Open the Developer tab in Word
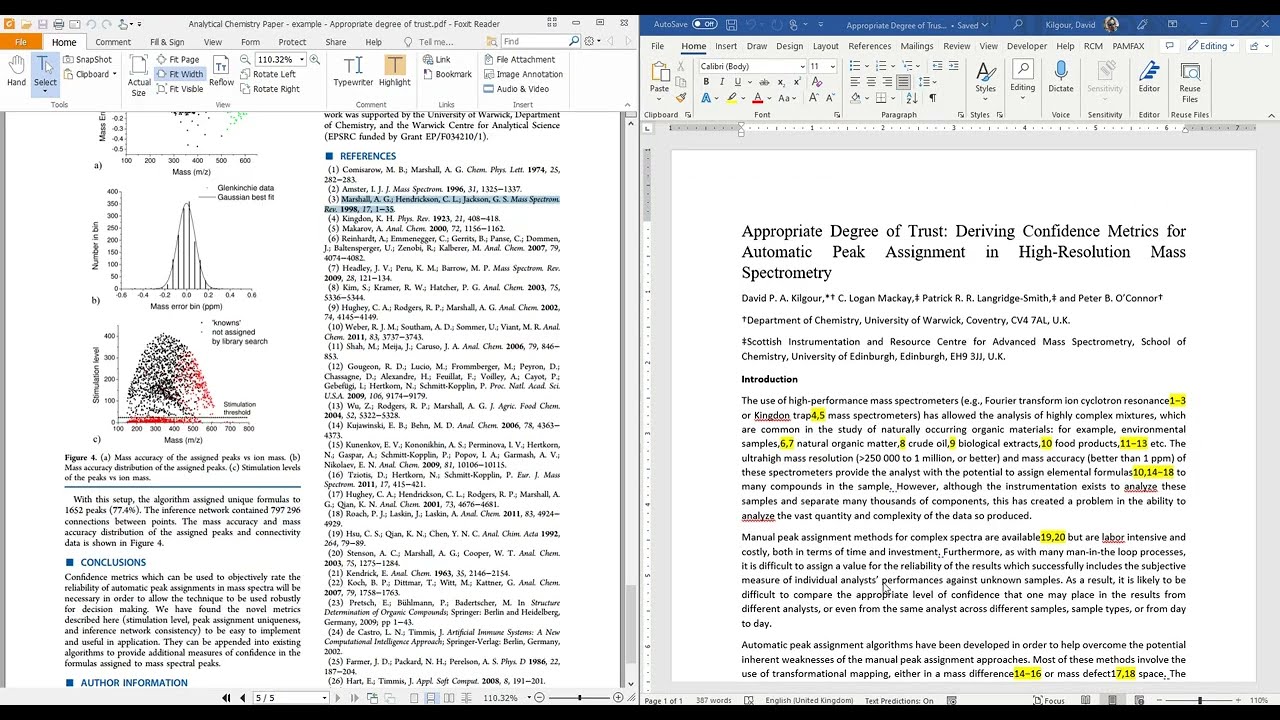This screenshot has height=720, width=1280. pyautogui.click(x=1026, y=46)
